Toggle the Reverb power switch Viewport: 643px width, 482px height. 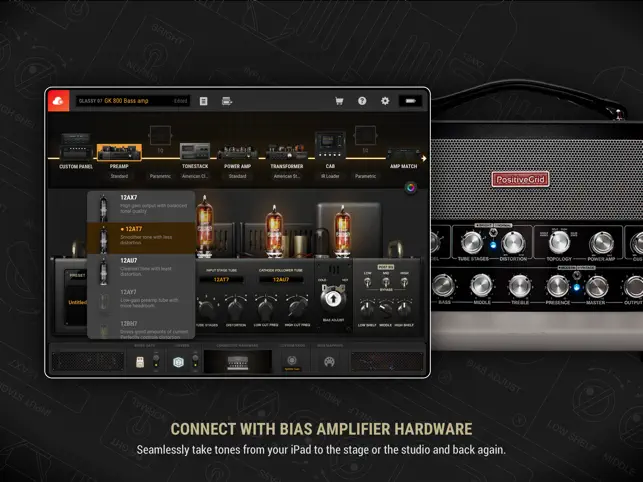[195, 361]
